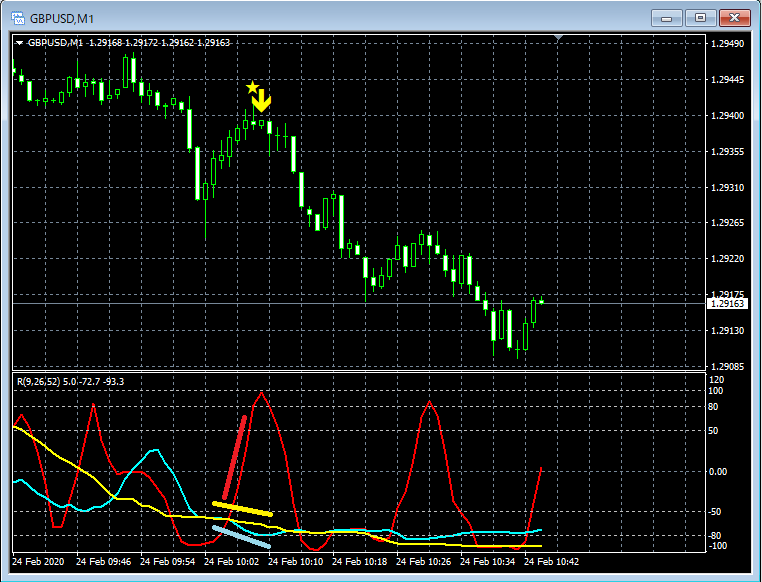The width and height of the screenshot is (762, 582).
Task: Click the 1.29130 price scale value
Action: tap(727, 331)
